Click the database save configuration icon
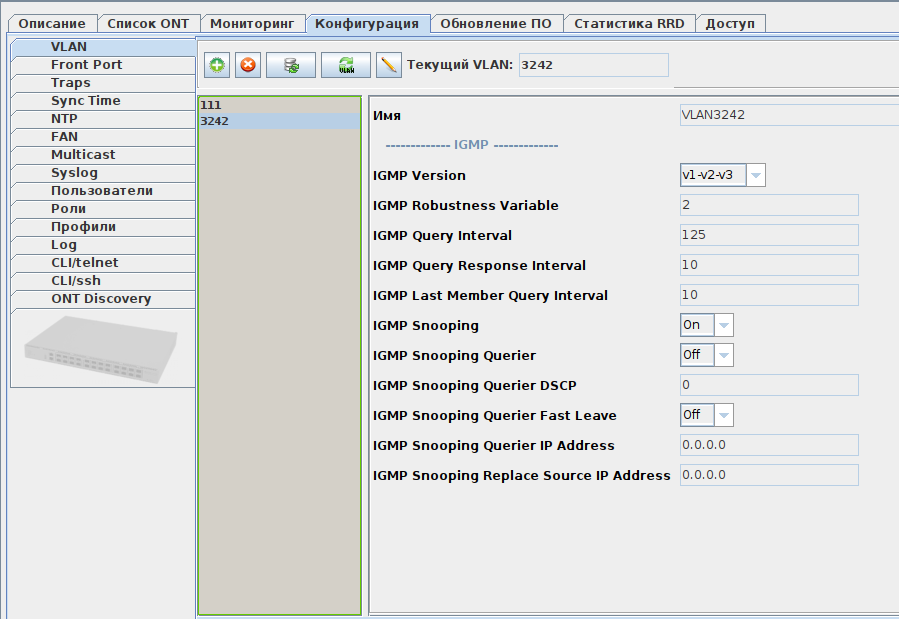Image resolution: width=899 pixels, height=619 pixels. point(291,65)
